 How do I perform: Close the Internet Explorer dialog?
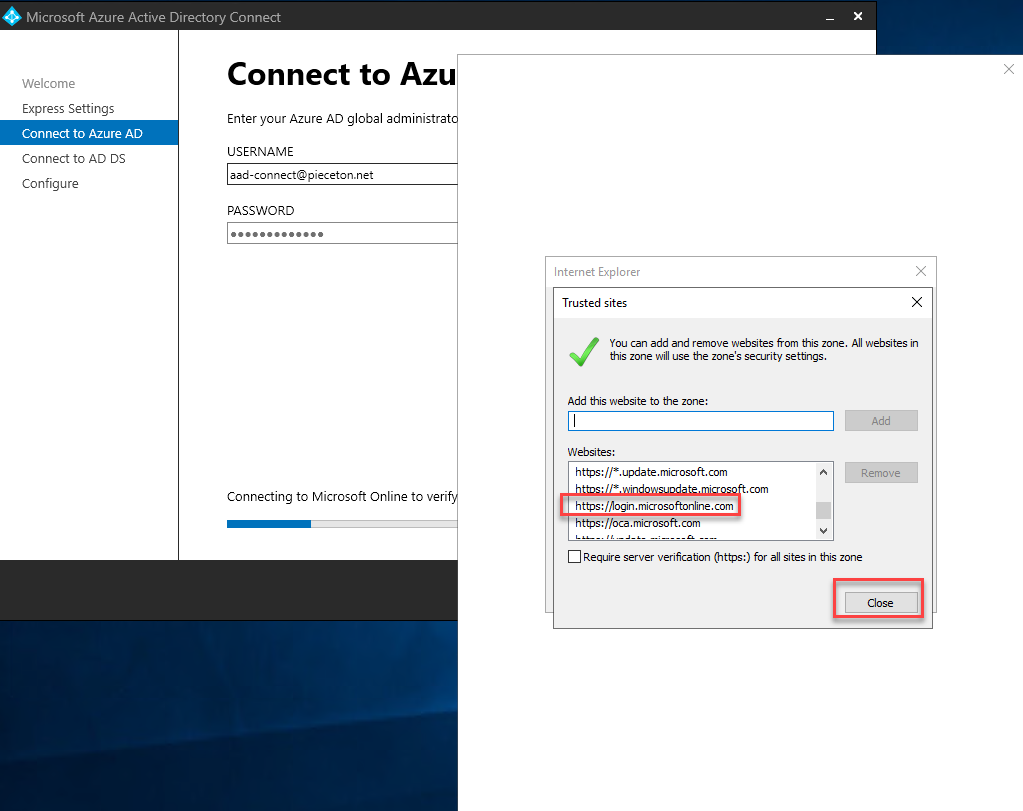[921, 271]
